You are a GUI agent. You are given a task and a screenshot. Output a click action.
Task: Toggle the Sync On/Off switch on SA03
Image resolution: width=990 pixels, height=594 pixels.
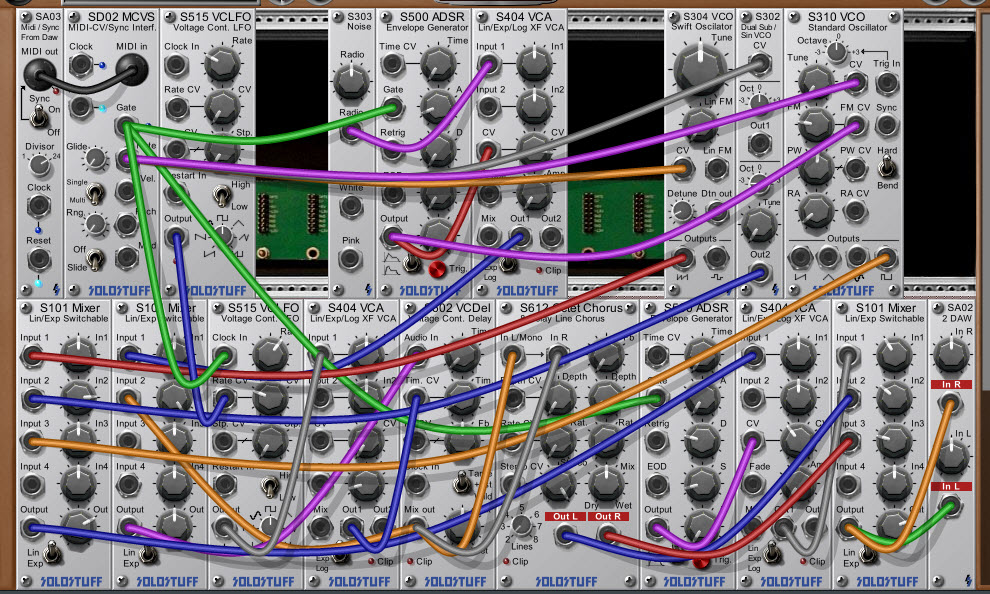click(x=39, y=117)
